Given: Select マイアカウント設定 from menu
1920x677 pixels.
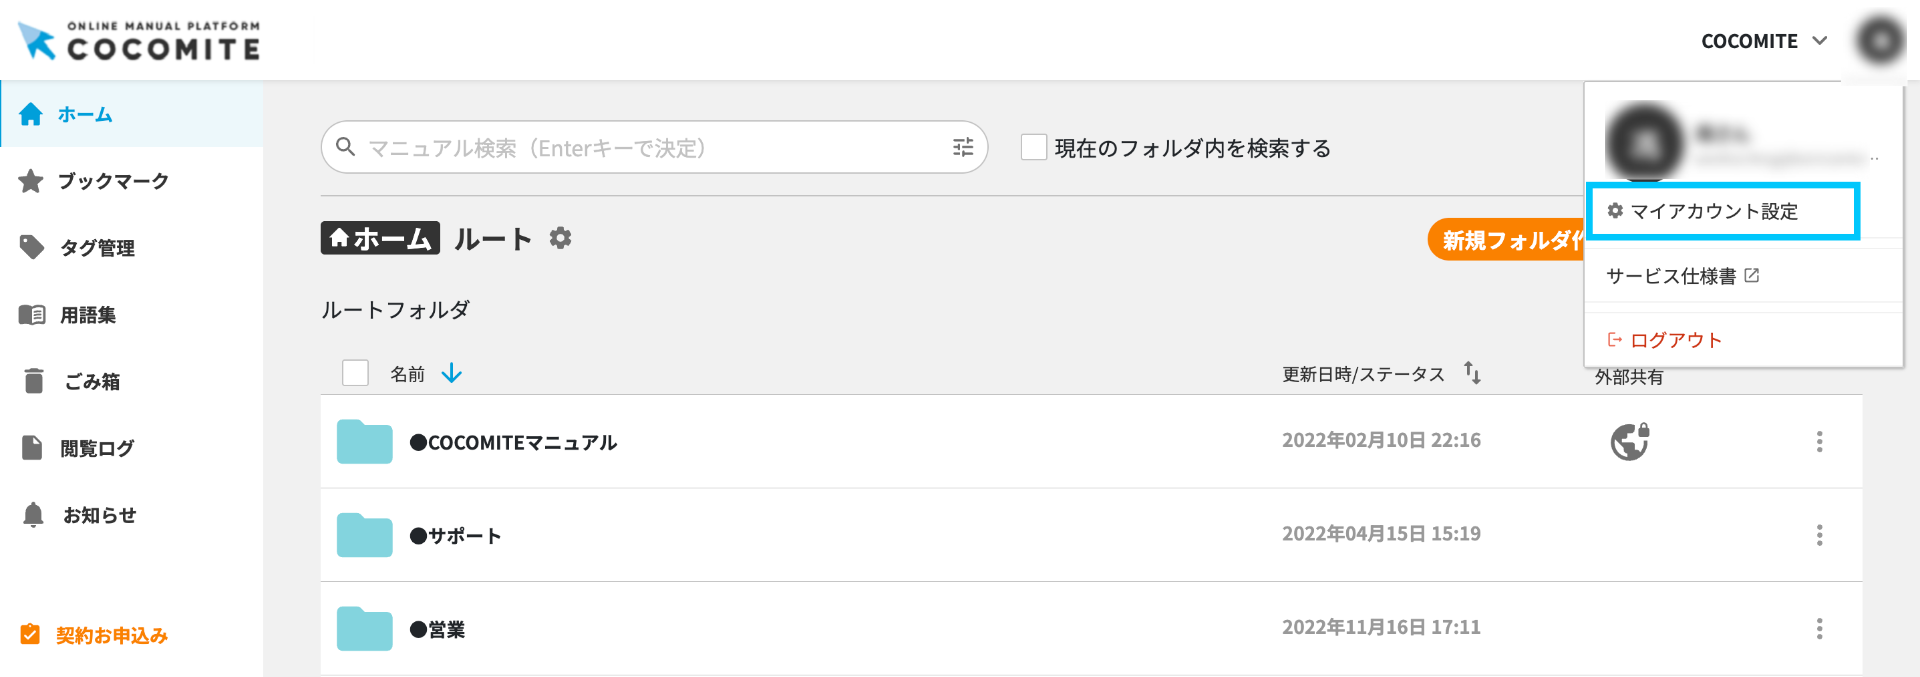Looking at the screenshot, I should coord(1714,211).
